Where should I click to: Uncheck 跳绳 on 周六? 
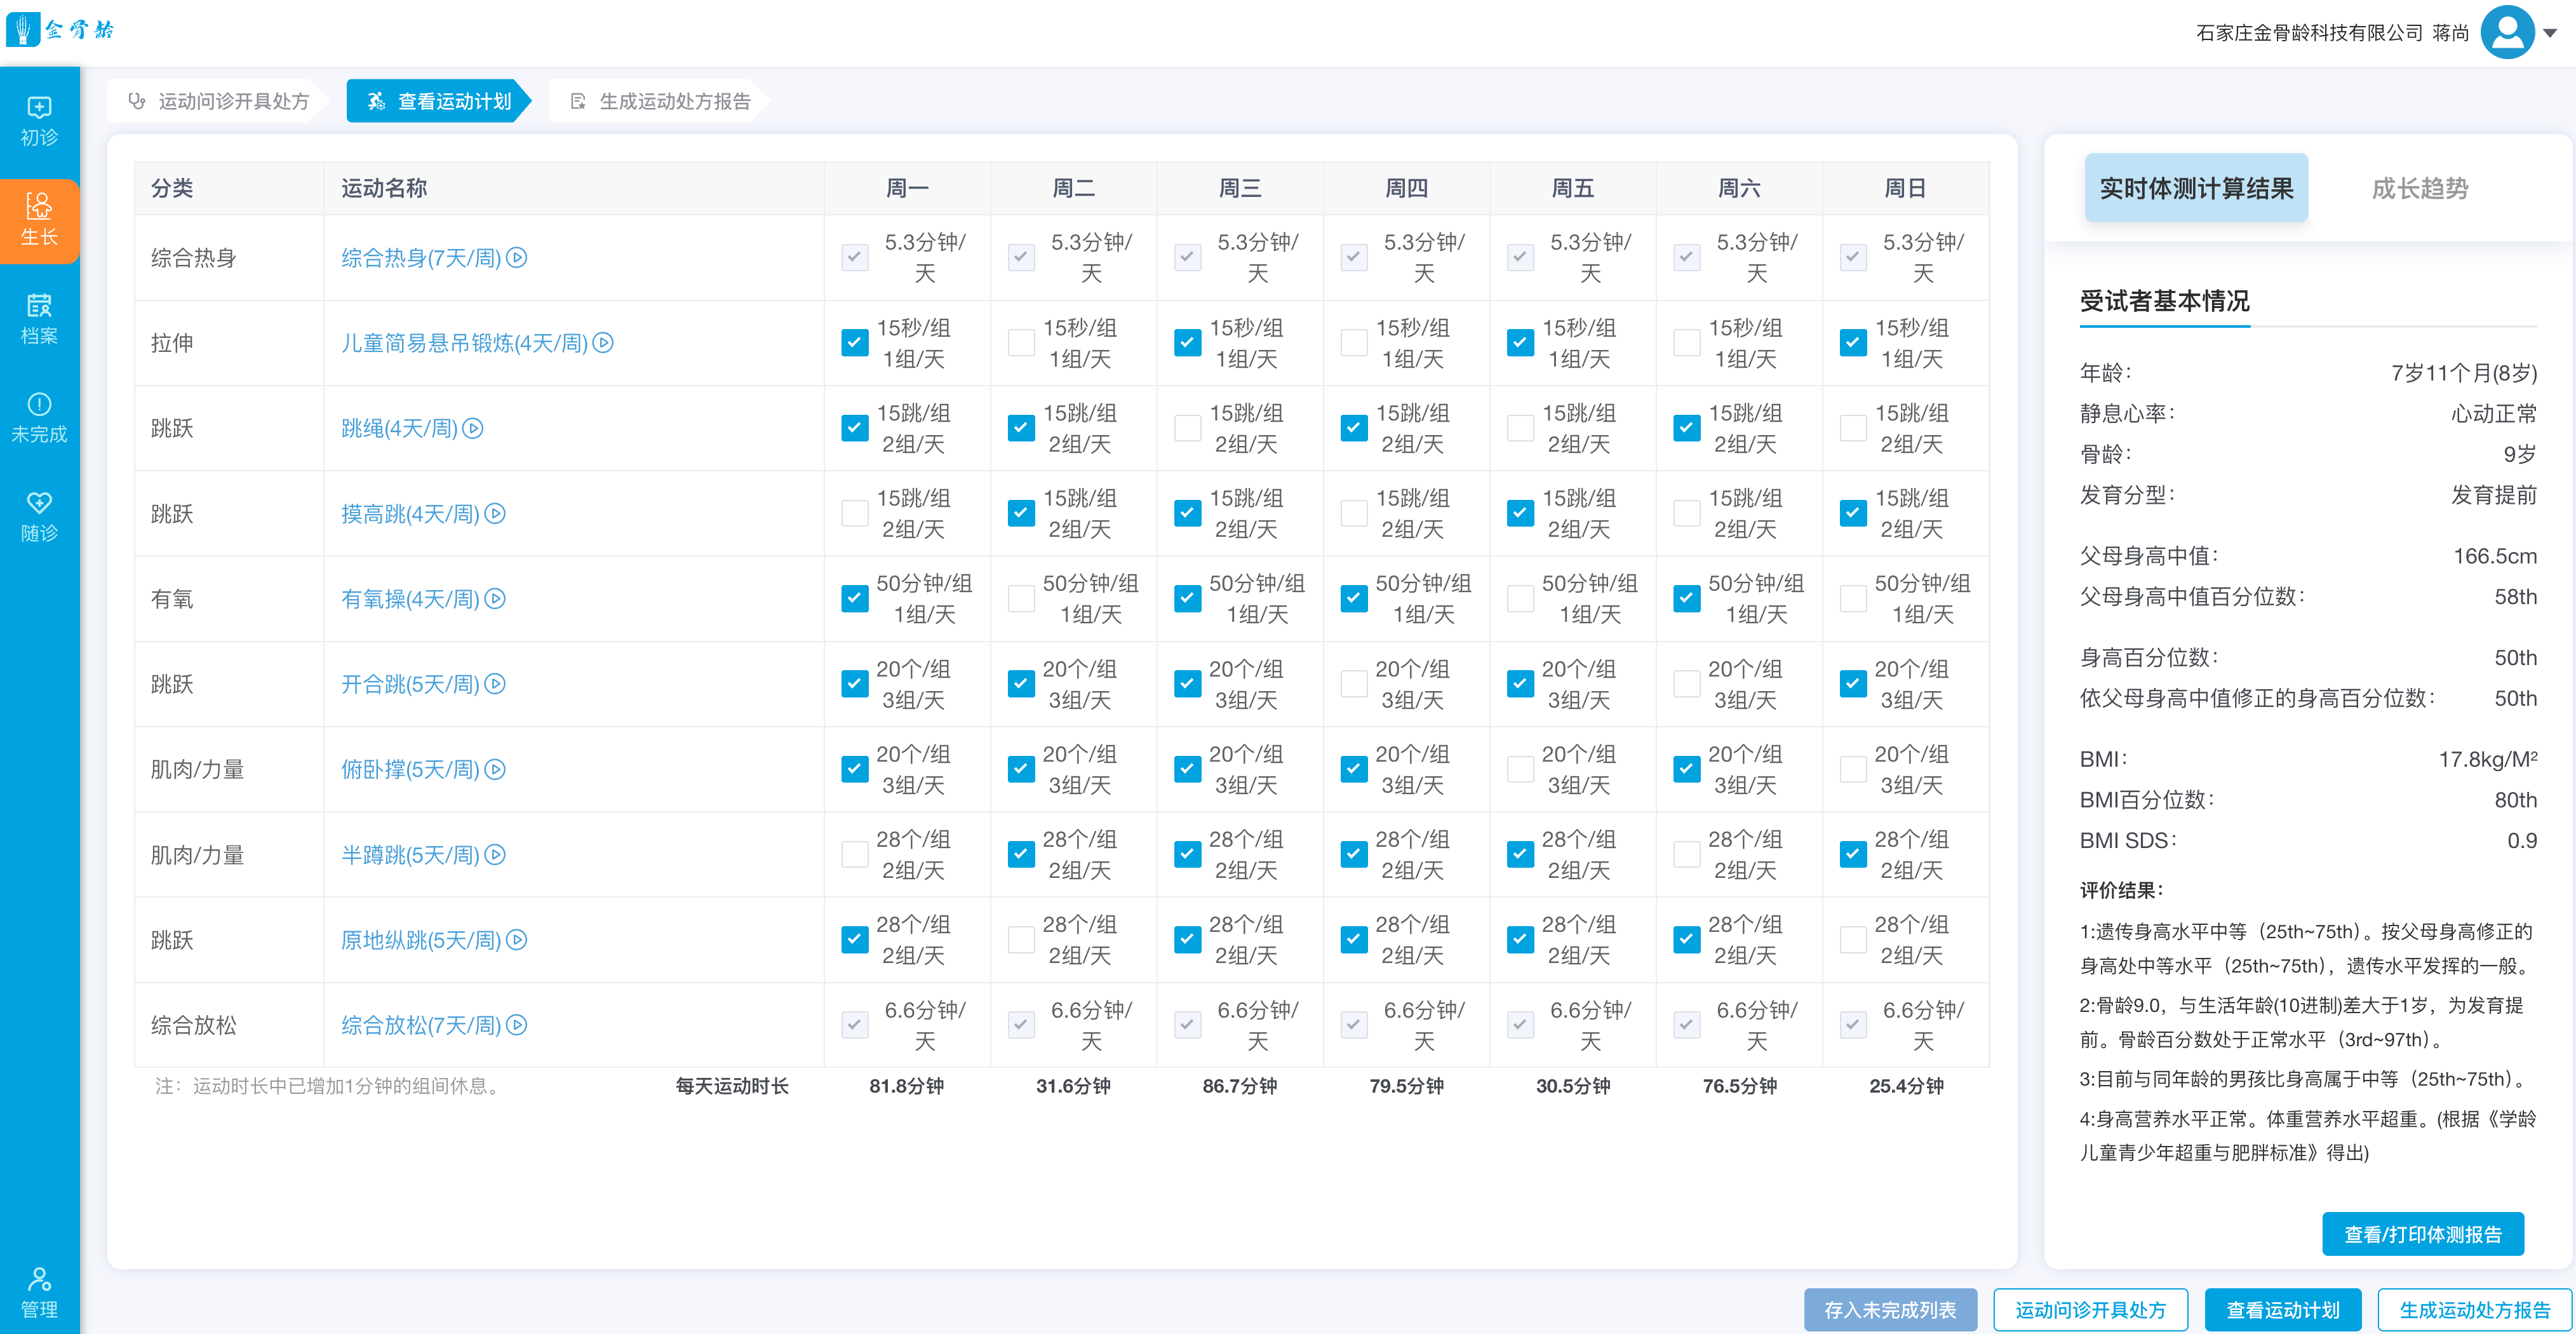point(1686,428)
